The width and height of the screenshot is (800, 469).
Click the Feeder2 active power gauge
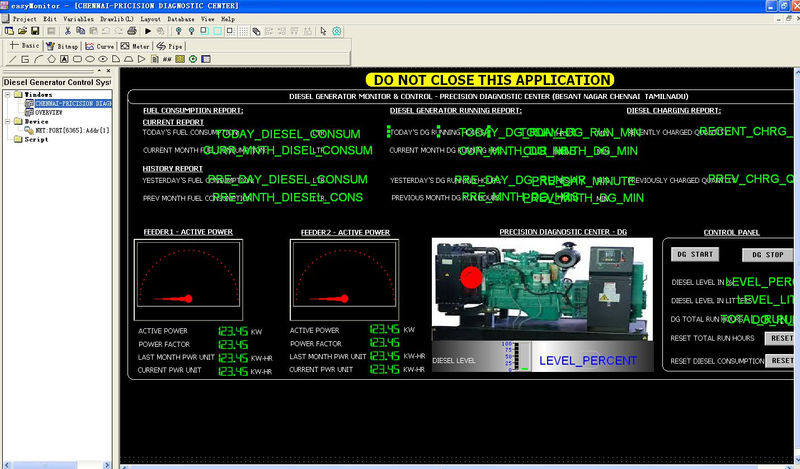(x=344, y=280)
